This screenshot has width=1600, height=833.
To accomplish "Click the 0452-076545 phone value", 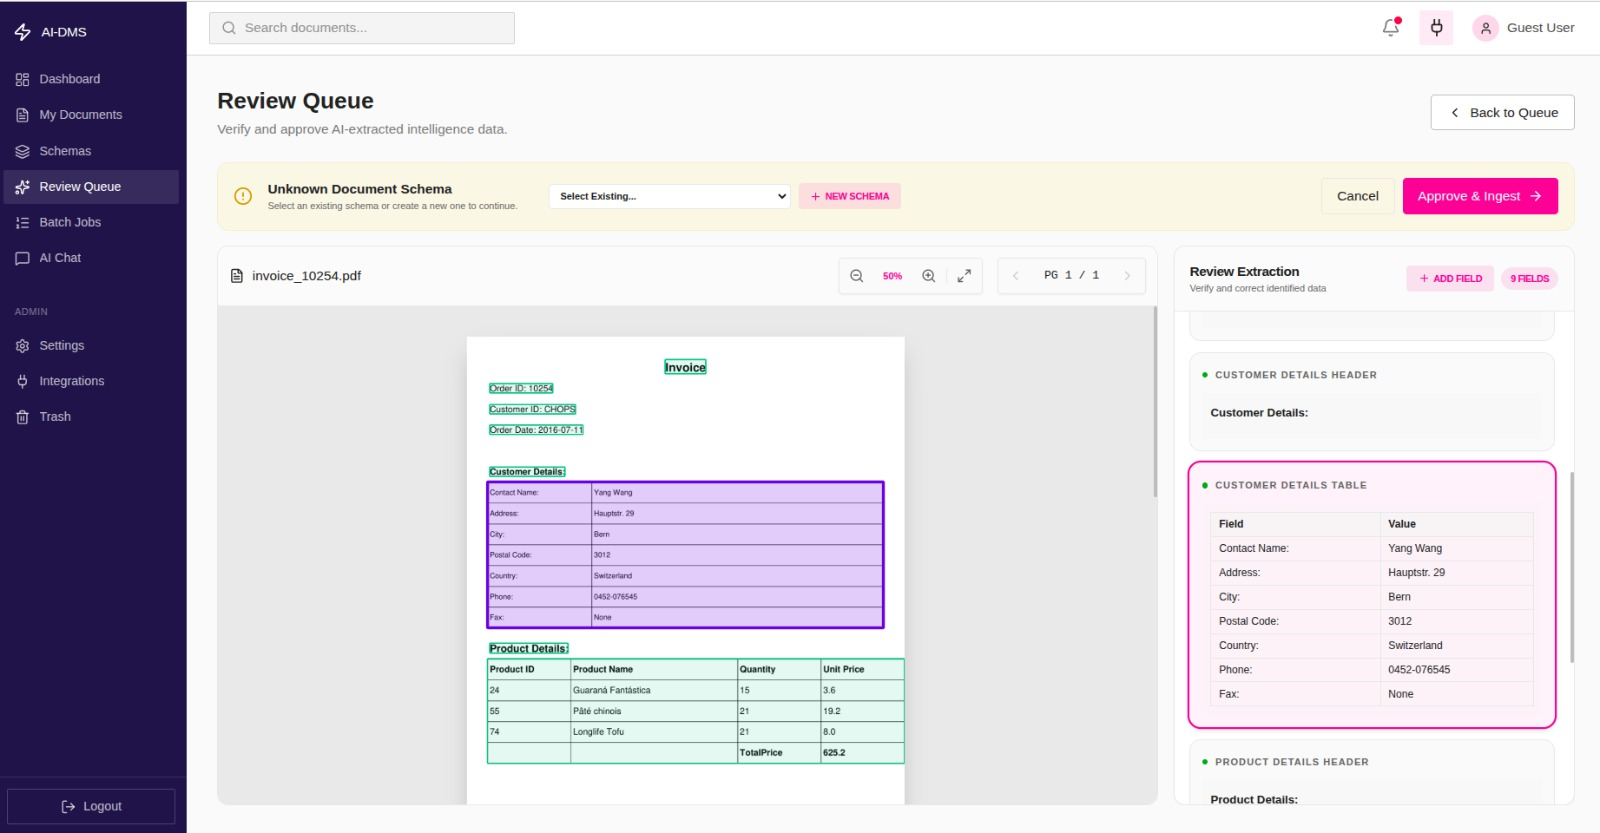I will 1456,670.
